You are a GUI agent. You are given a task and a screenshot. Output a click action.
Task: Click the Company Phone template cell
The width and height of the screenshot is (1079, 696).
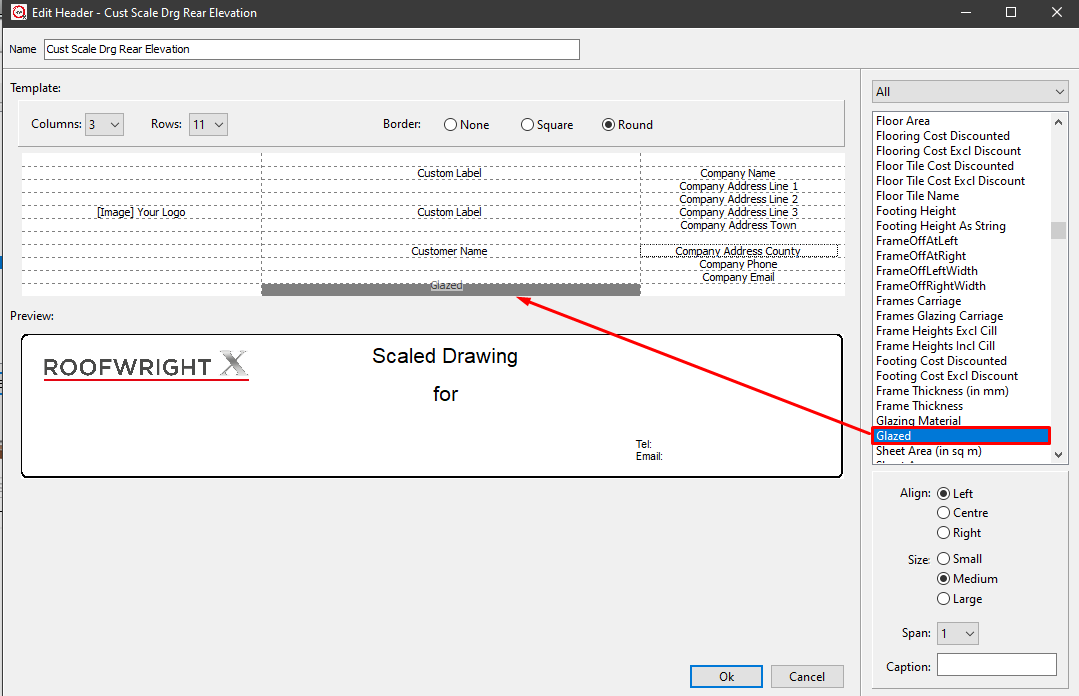pos(738,264)
